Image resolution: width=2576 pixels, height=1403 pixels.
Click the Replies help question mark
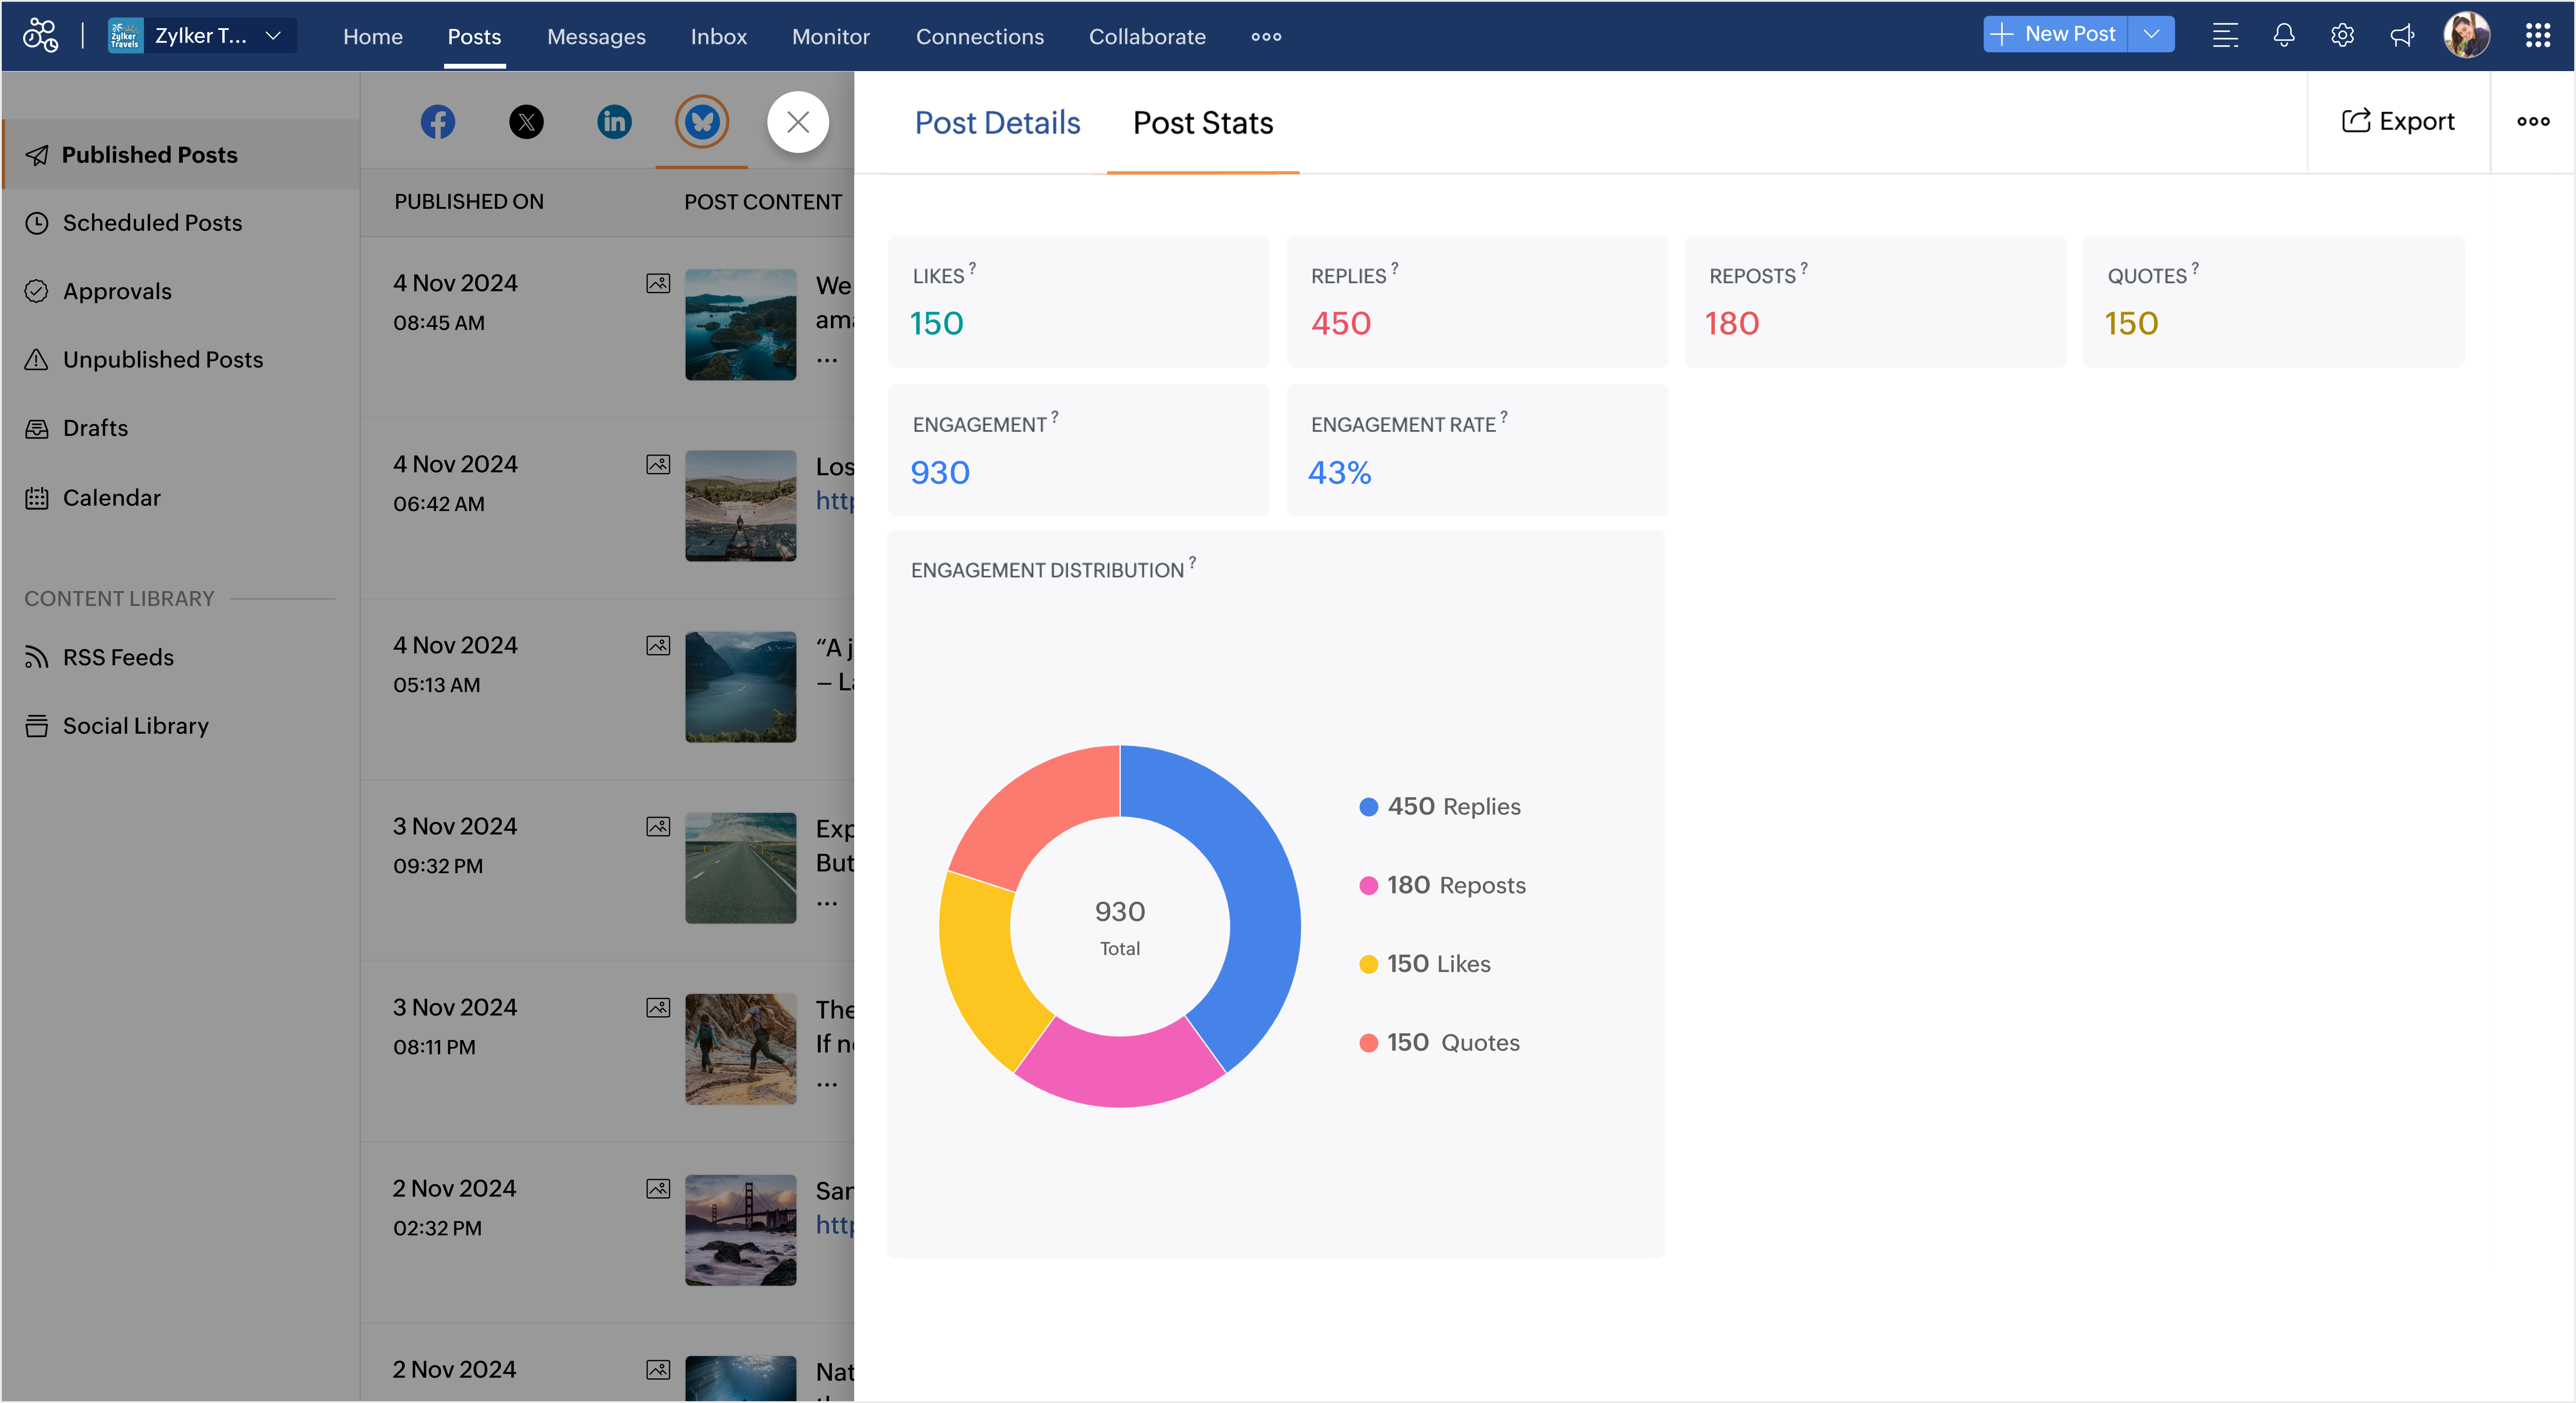pyautogui.click(x=1394, y=268)
